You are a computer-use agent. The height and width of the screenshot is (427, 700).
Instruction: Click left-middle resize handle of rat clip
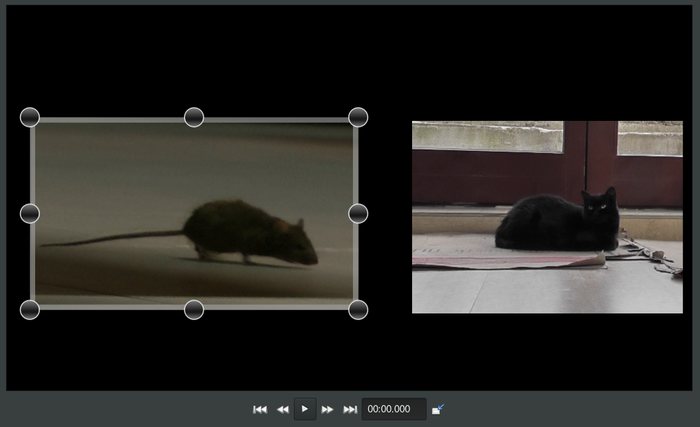point(30,213)
